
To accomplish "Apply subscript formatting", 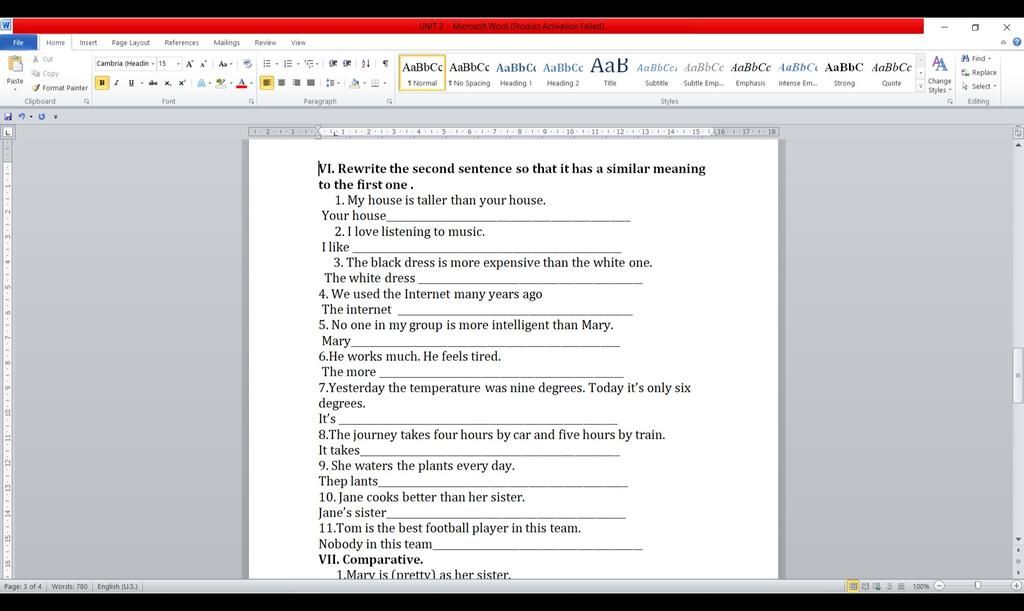I will 167,83.
